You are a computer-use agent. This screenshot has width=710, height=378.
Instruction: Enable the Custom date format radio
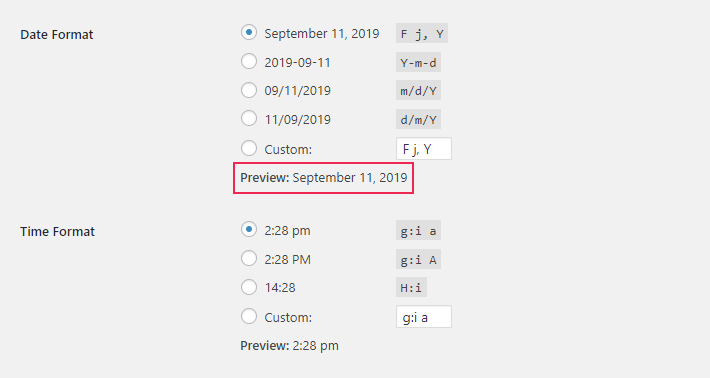click(x=249, y=148)
